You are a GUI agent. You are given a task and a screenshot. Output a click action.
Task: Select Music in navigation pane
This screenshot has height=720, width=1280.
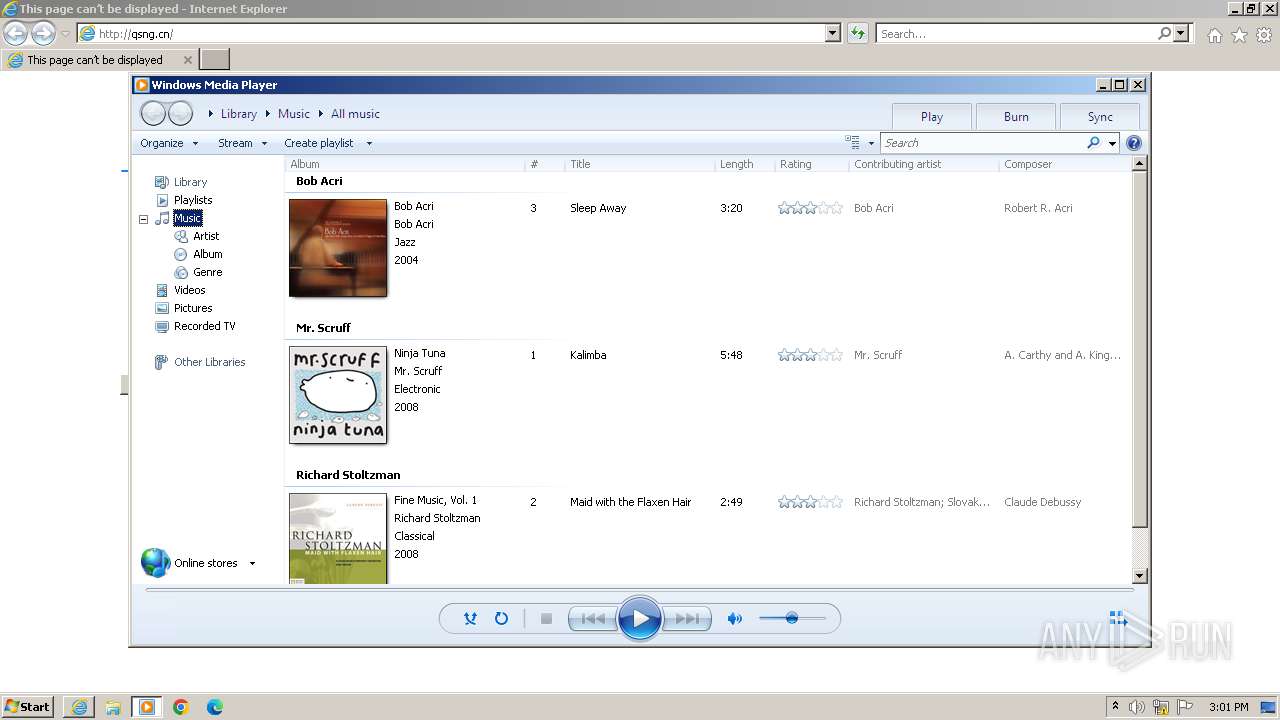click(187, 218)
